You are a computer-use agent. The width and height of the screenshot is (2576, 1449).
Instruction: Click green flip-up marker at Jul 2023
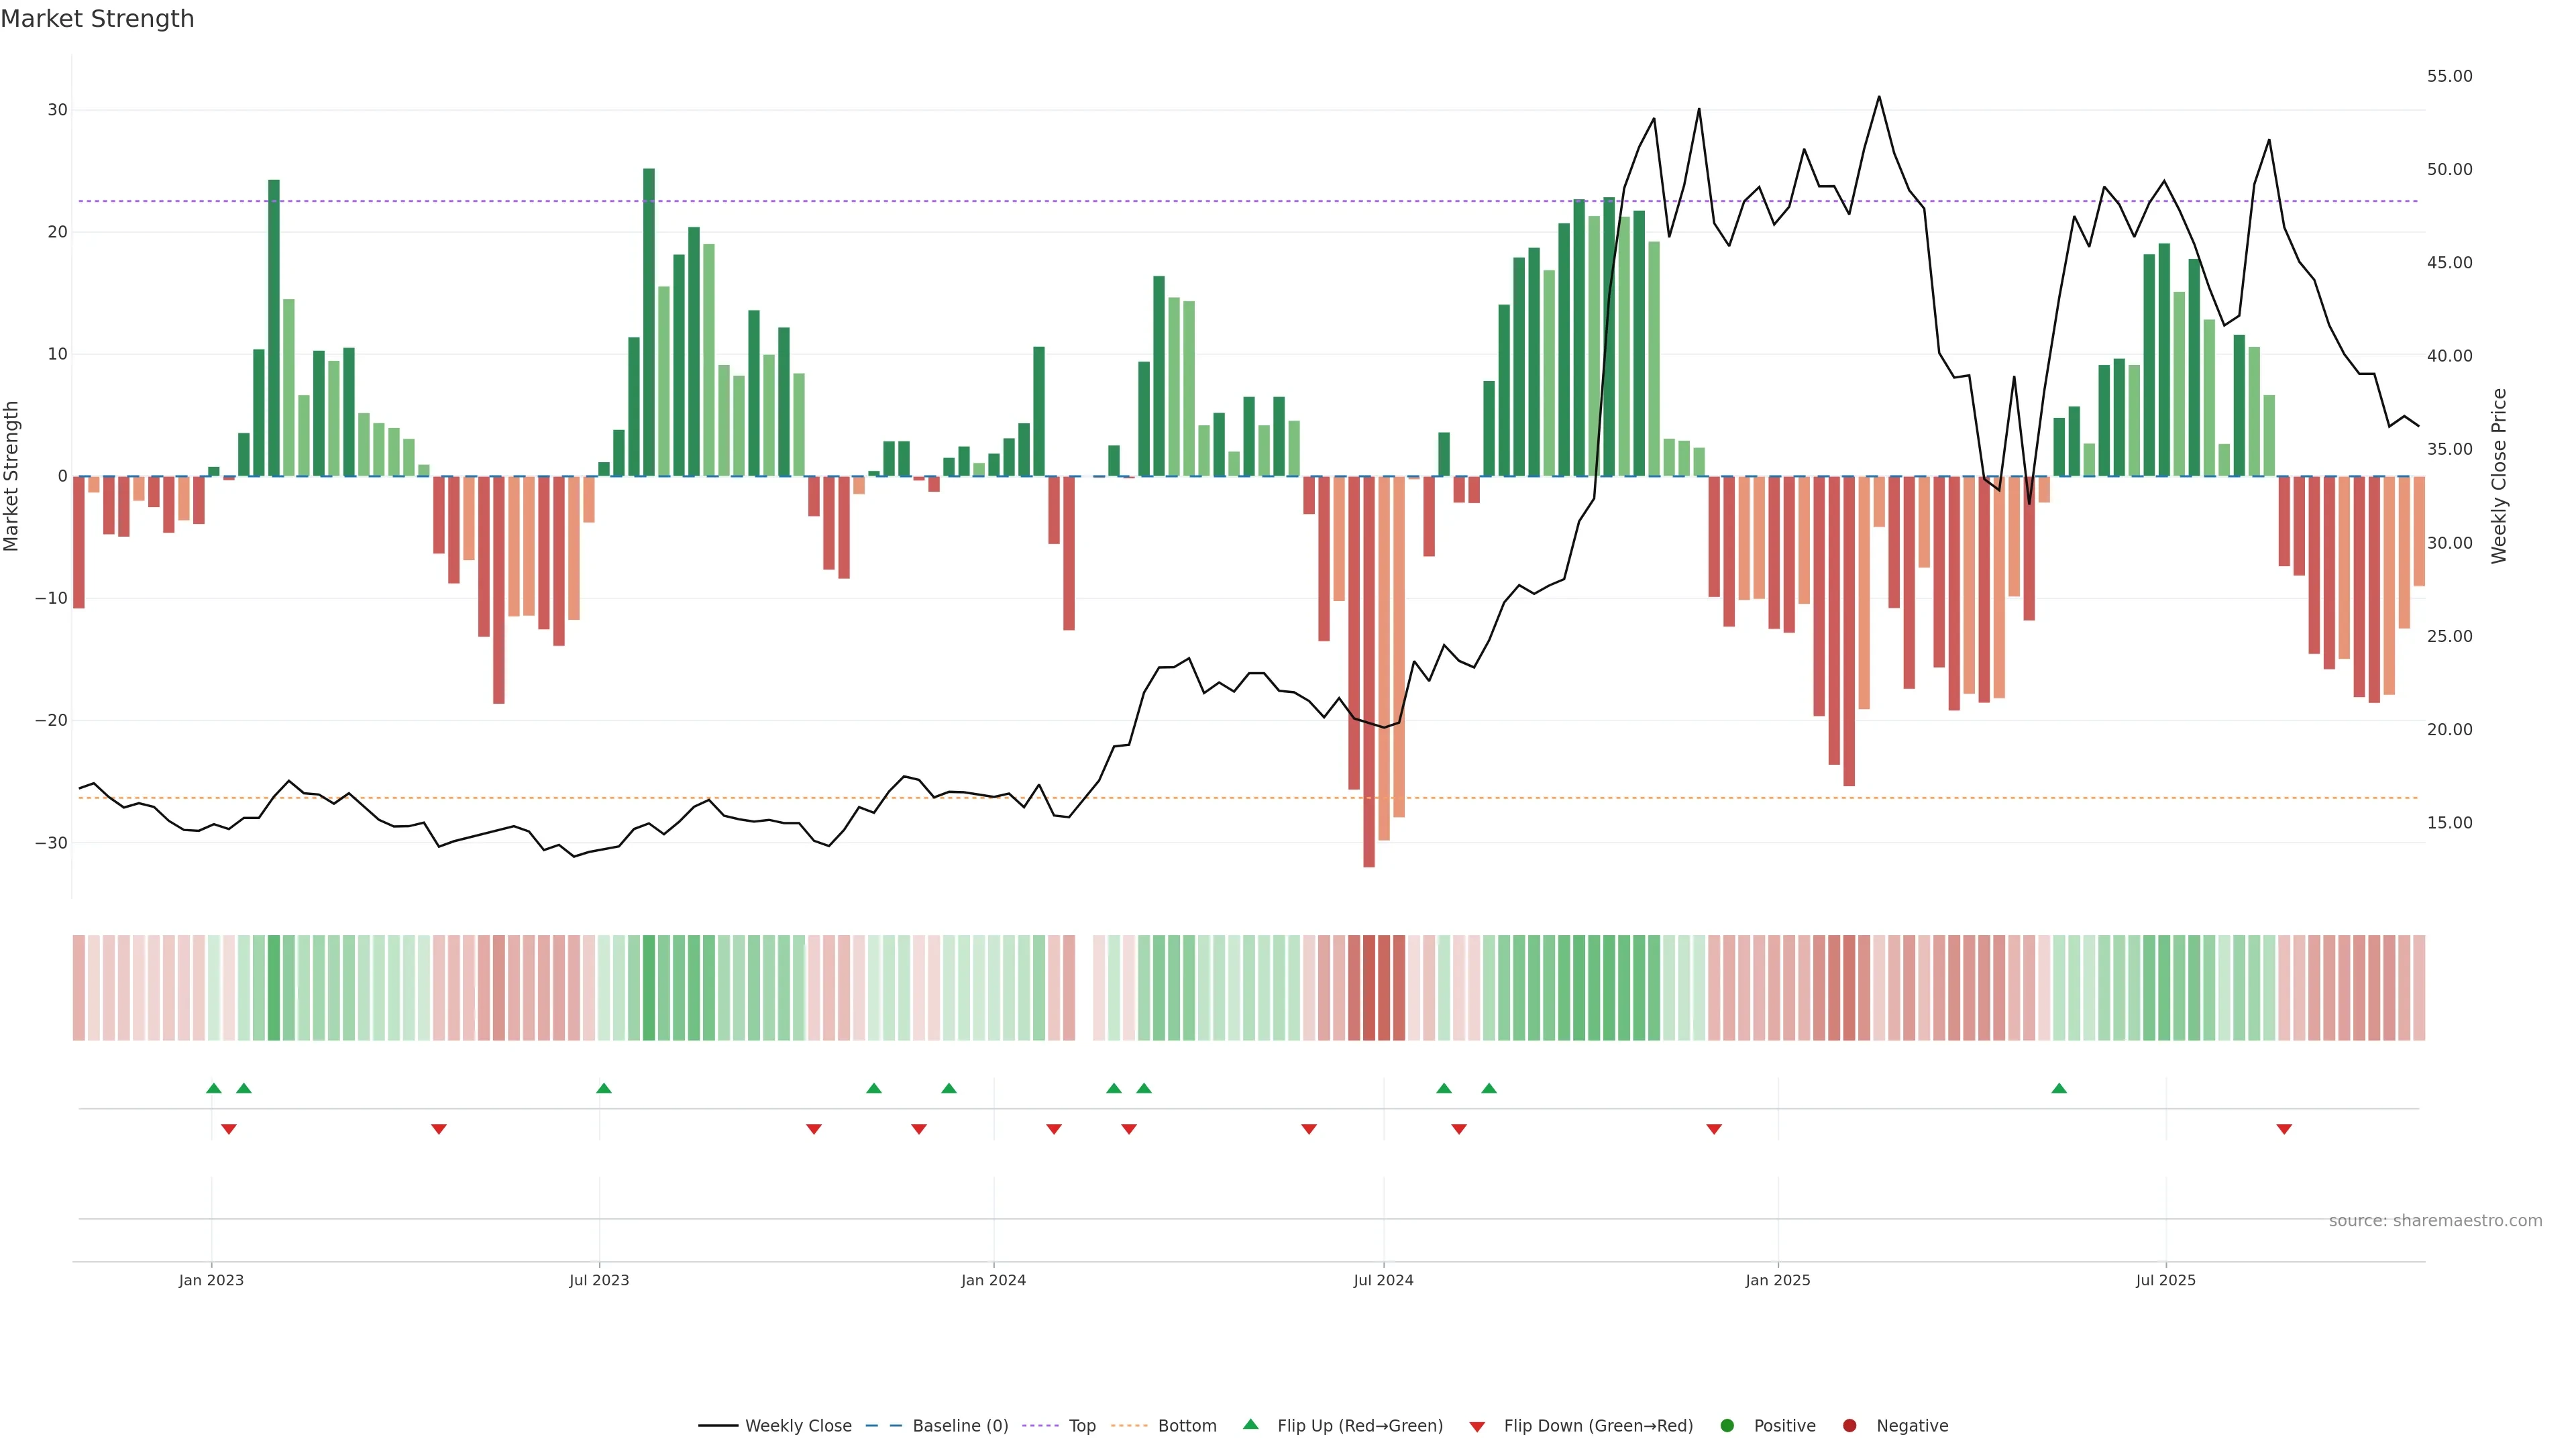[x=603, y=1088]
